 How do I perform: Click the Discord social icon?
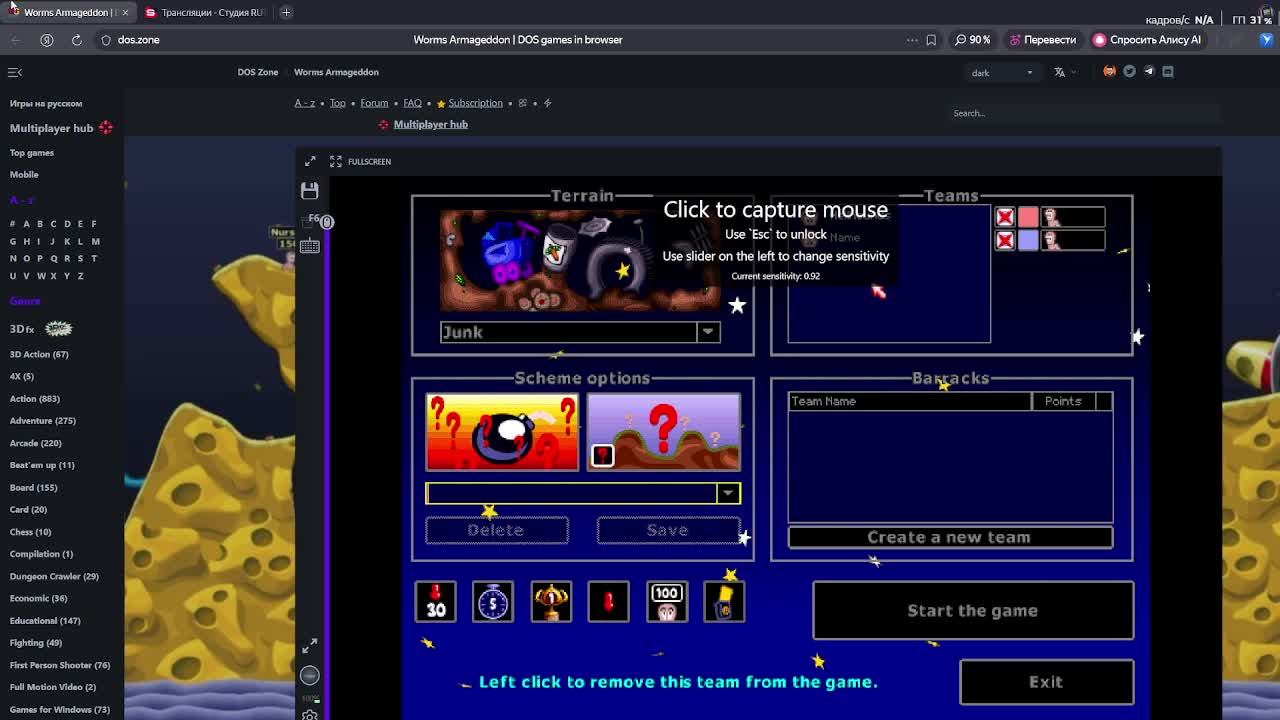pyautogui.click(x=1168, y=71)
